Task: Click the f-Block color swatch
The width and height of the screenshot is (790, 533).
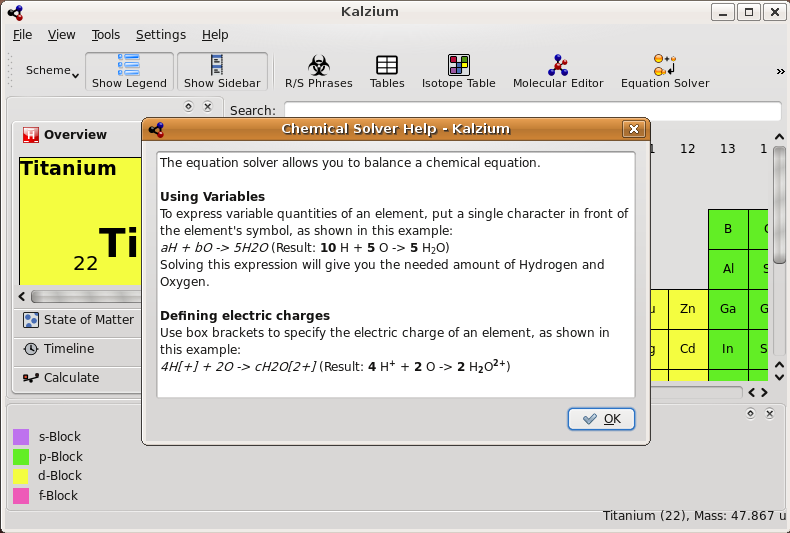Action: click(x=21, y=496)
